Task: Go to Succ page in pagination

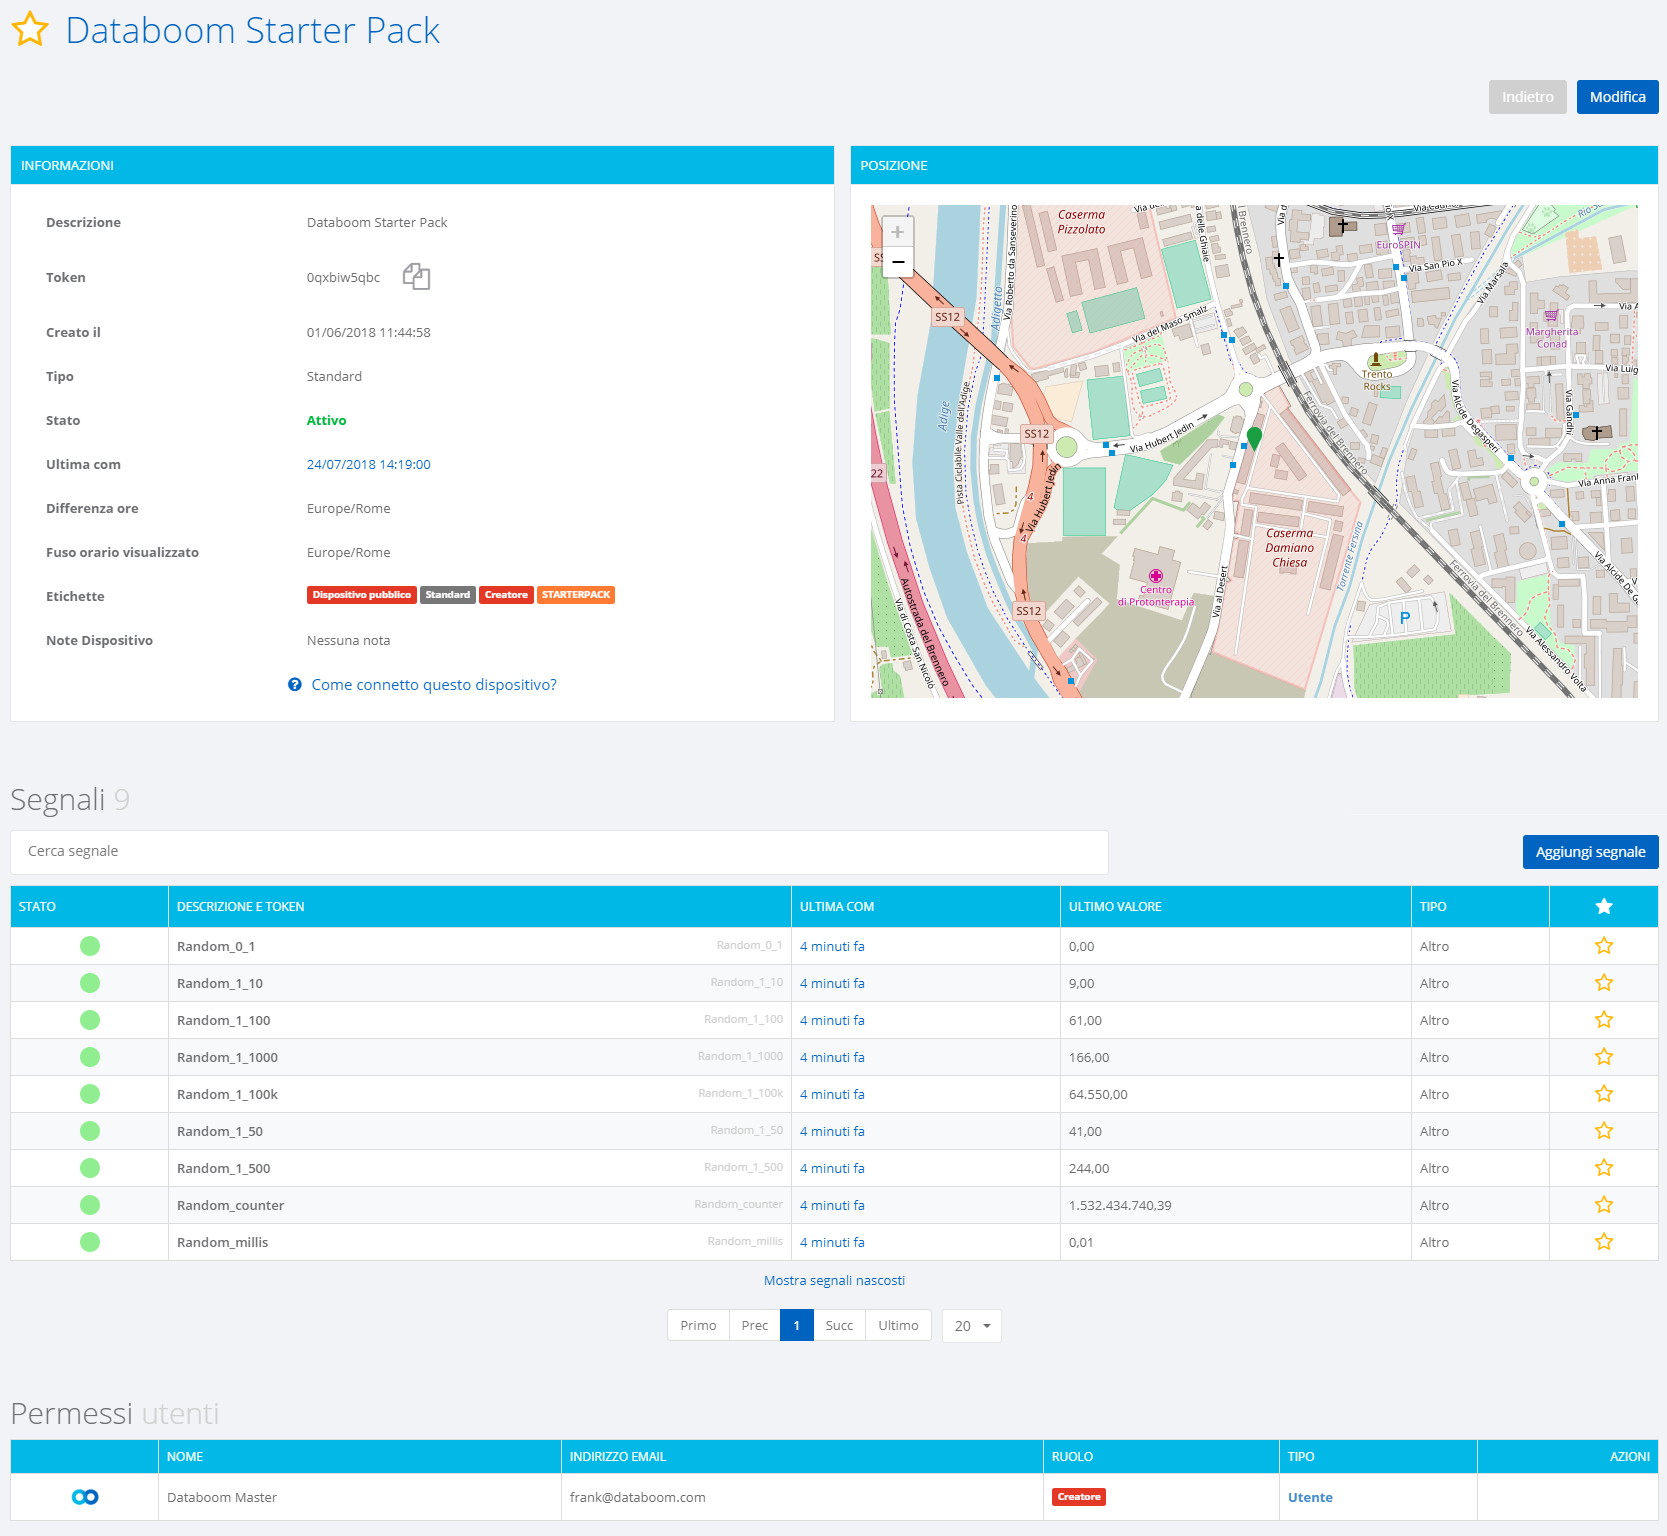Action: pos(840,1326)
